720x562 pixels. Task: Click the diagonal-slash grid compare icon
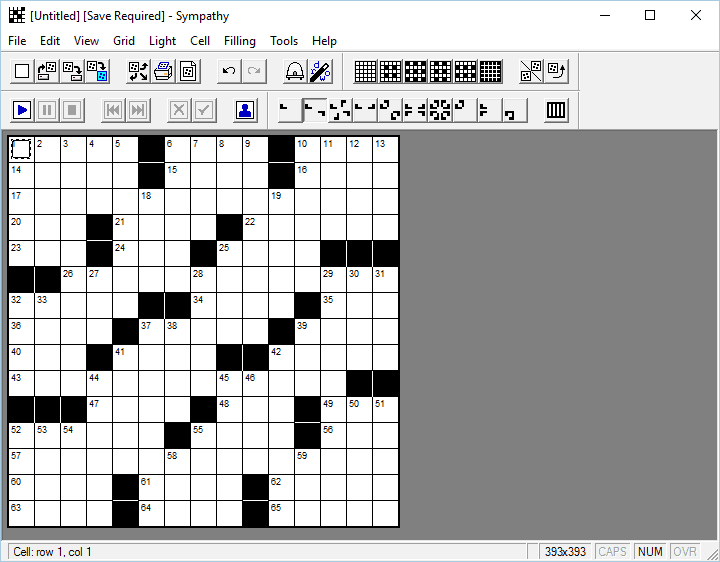click(531, 71)
